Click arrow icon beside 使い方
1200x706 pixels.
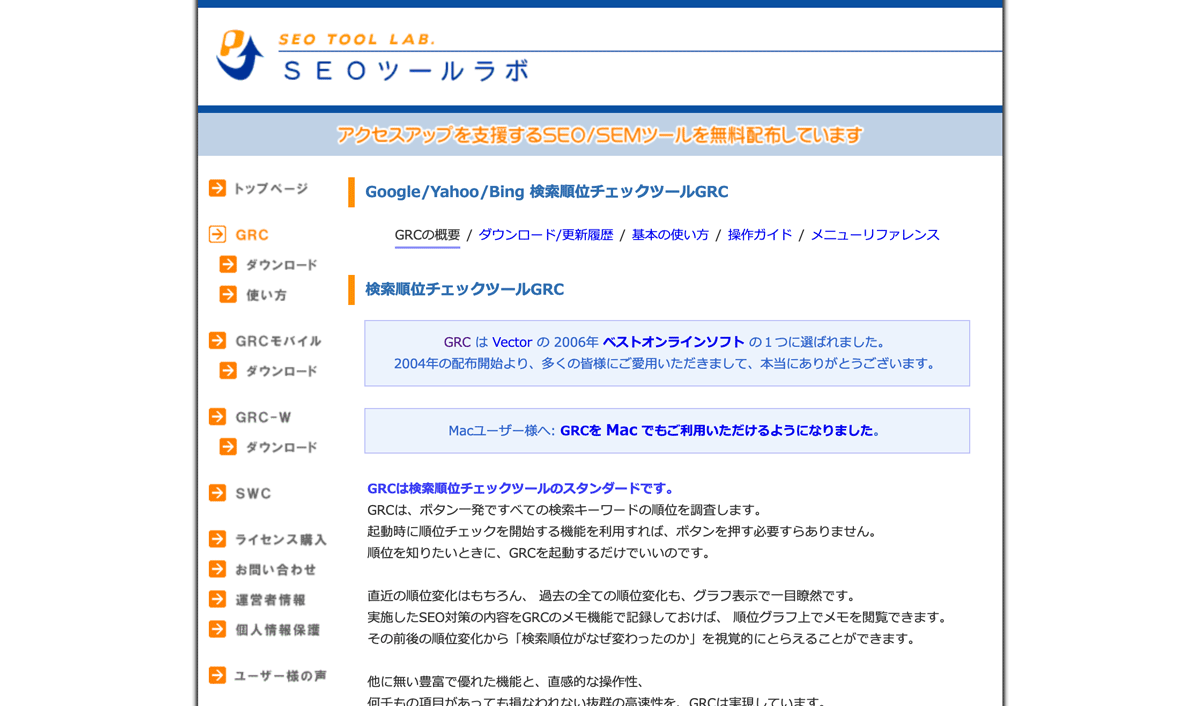coord(228,294)
